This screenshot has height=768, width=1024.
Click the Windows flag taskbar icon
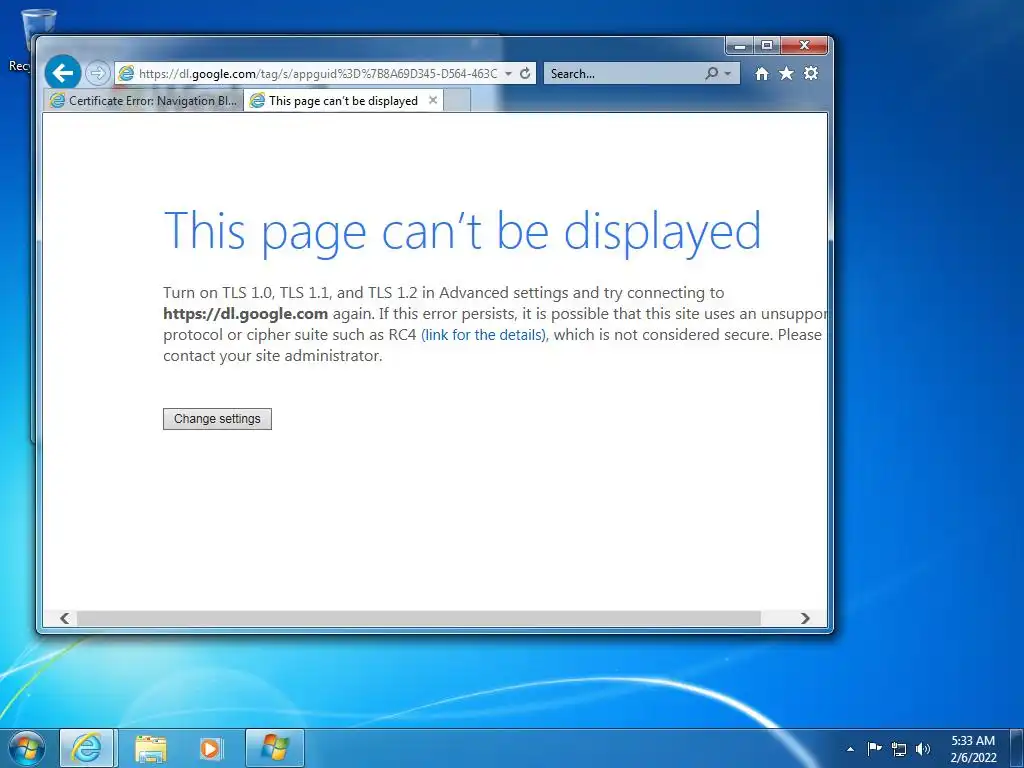(275, 748)
